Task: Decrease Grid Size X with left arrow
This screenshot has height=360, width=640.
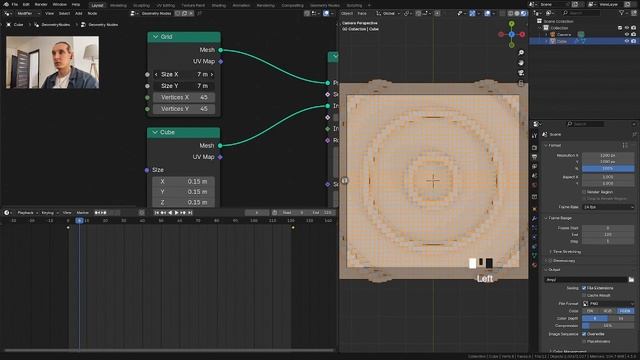Action: 156,74
